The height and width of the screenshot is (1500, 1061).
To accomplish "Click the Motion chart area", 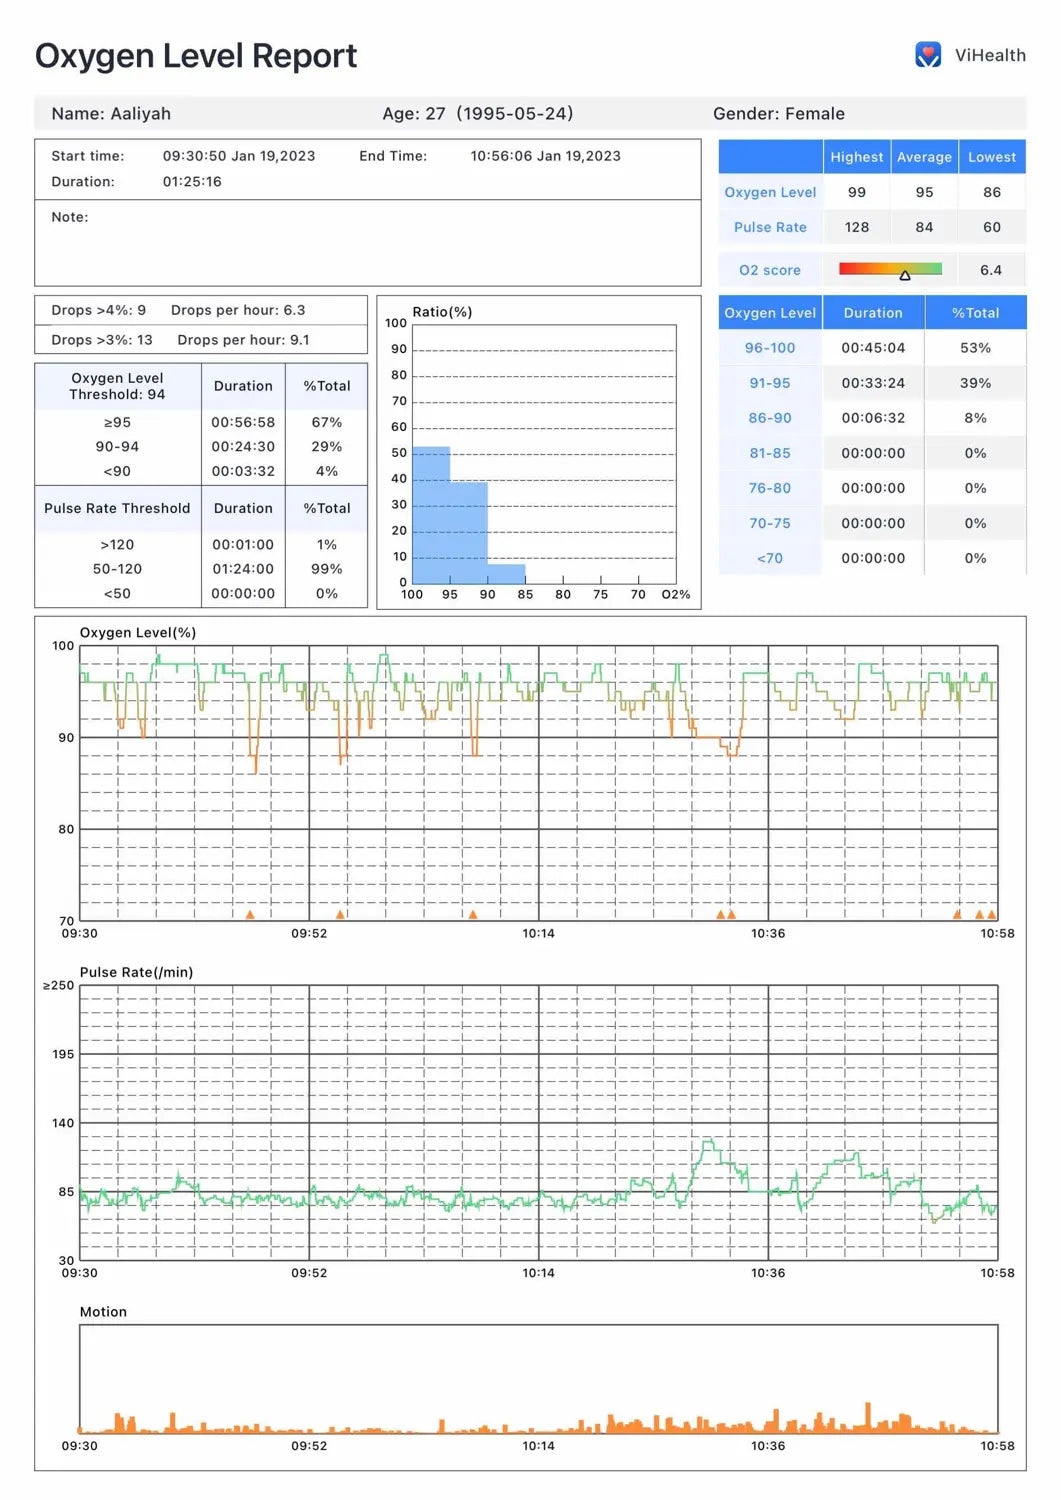I will 538,1380.
